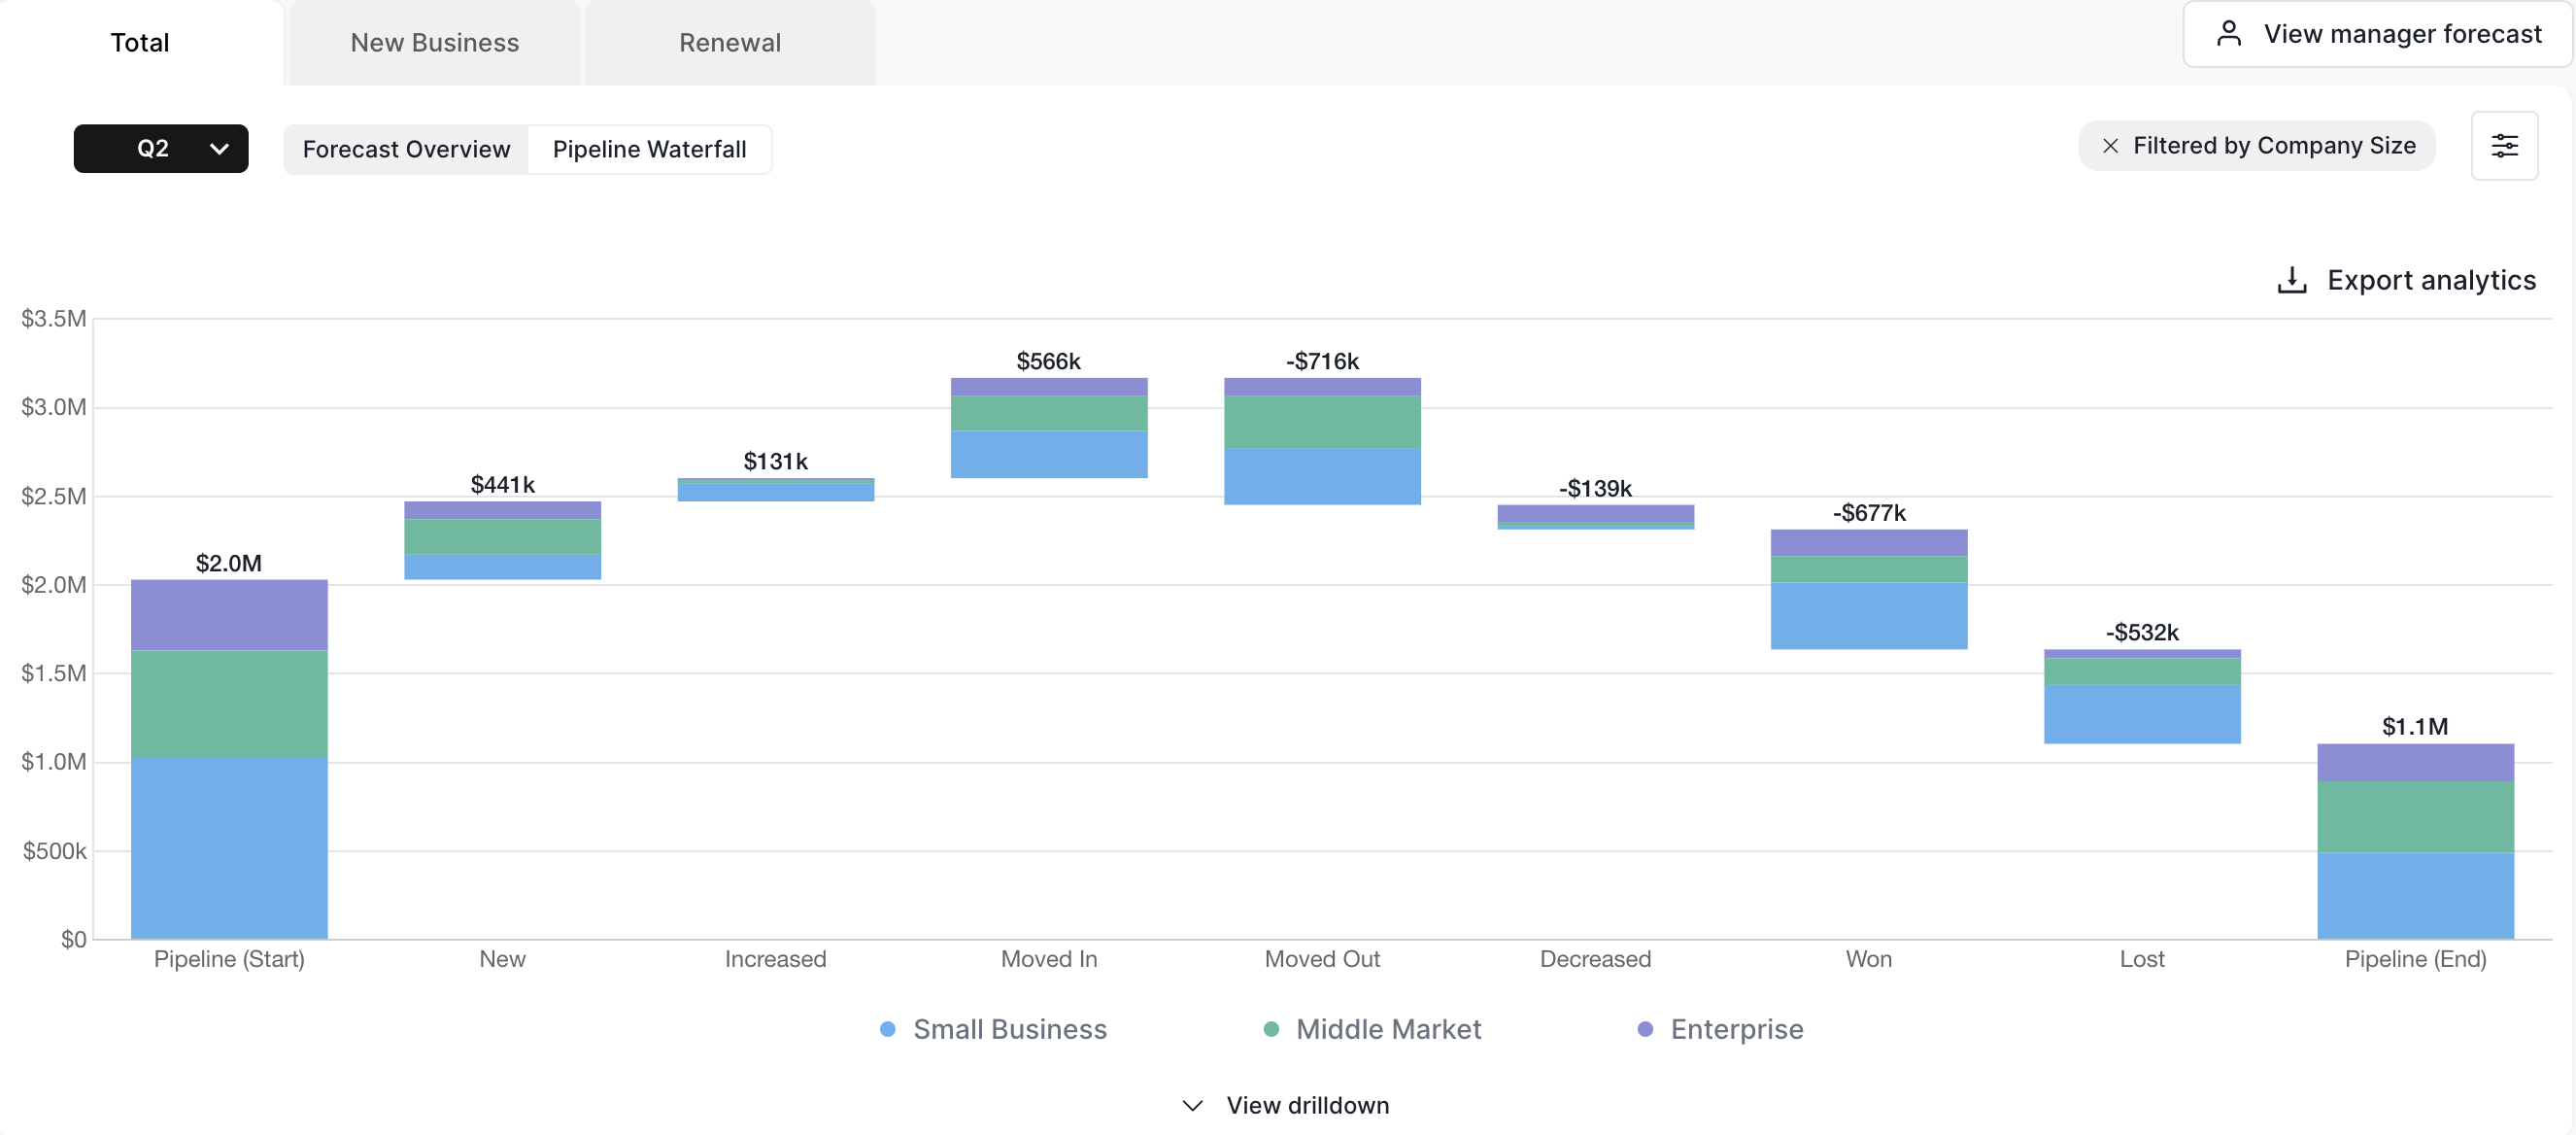Click the purple Enterprise segment in Pipeline (Start) bar
Image resolution: width=2576 pixels, height=1135 pixels.
tap(229, 615)
